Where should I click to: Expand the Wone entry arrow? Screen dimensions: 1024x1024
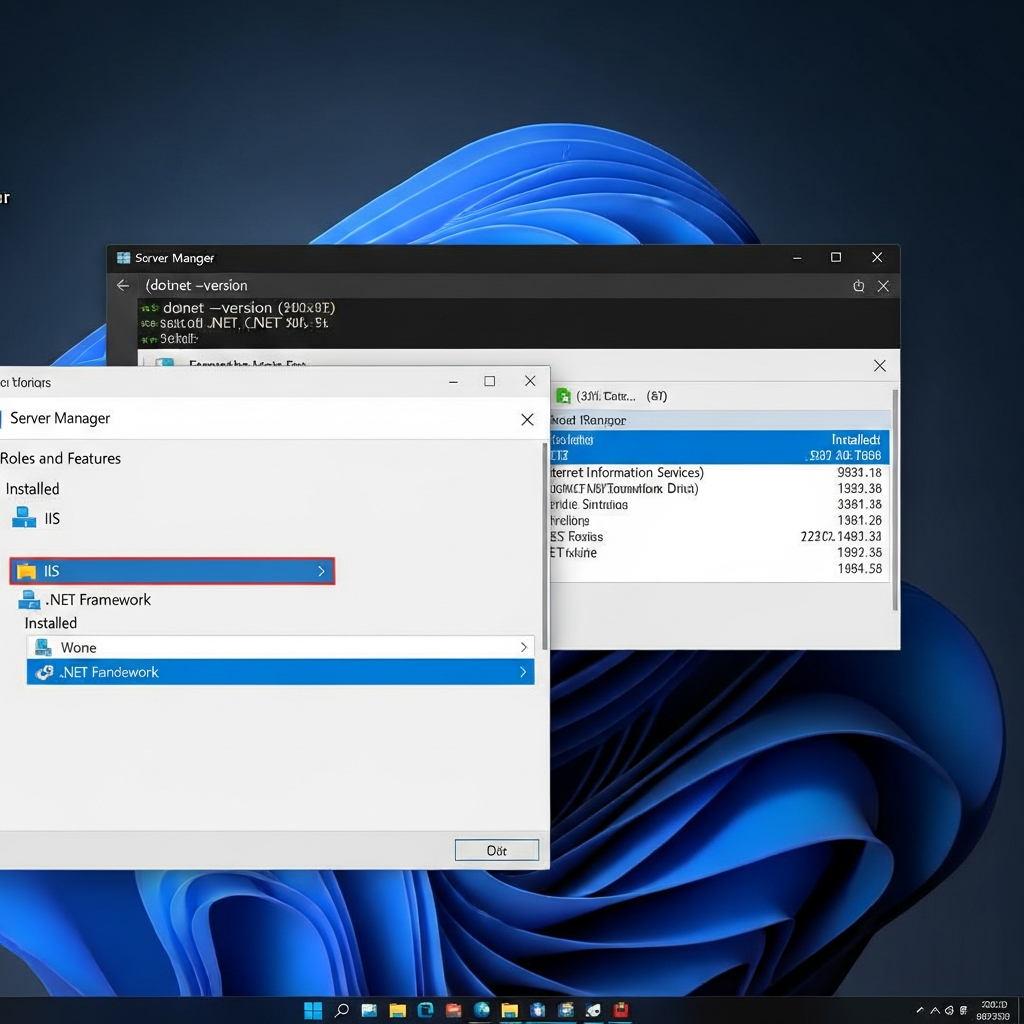coord(523,647)
